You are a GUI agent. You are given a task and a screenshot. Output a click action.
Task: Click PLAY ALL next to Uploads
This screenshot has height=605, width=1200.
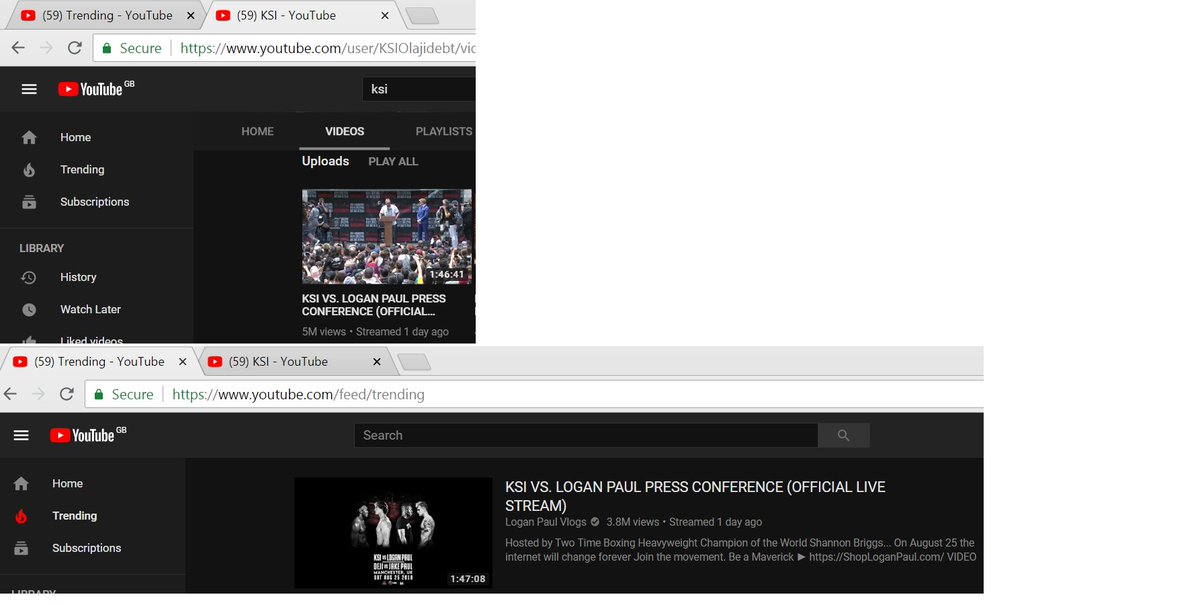coord(393,161)
